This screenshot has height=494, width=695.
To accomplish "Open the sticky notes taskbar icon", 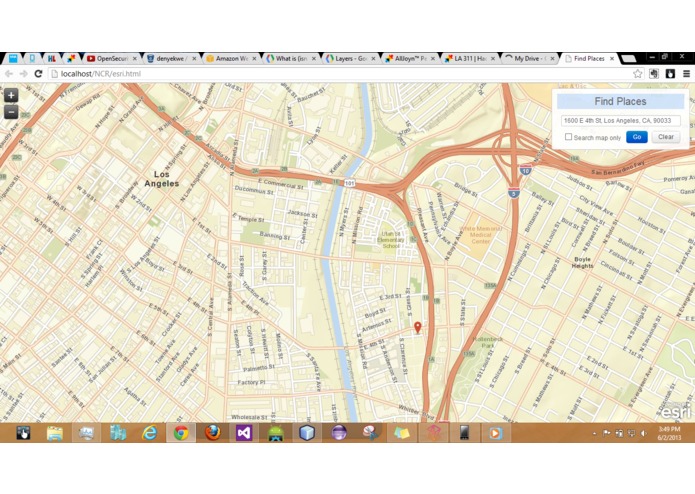I will 402,433.
